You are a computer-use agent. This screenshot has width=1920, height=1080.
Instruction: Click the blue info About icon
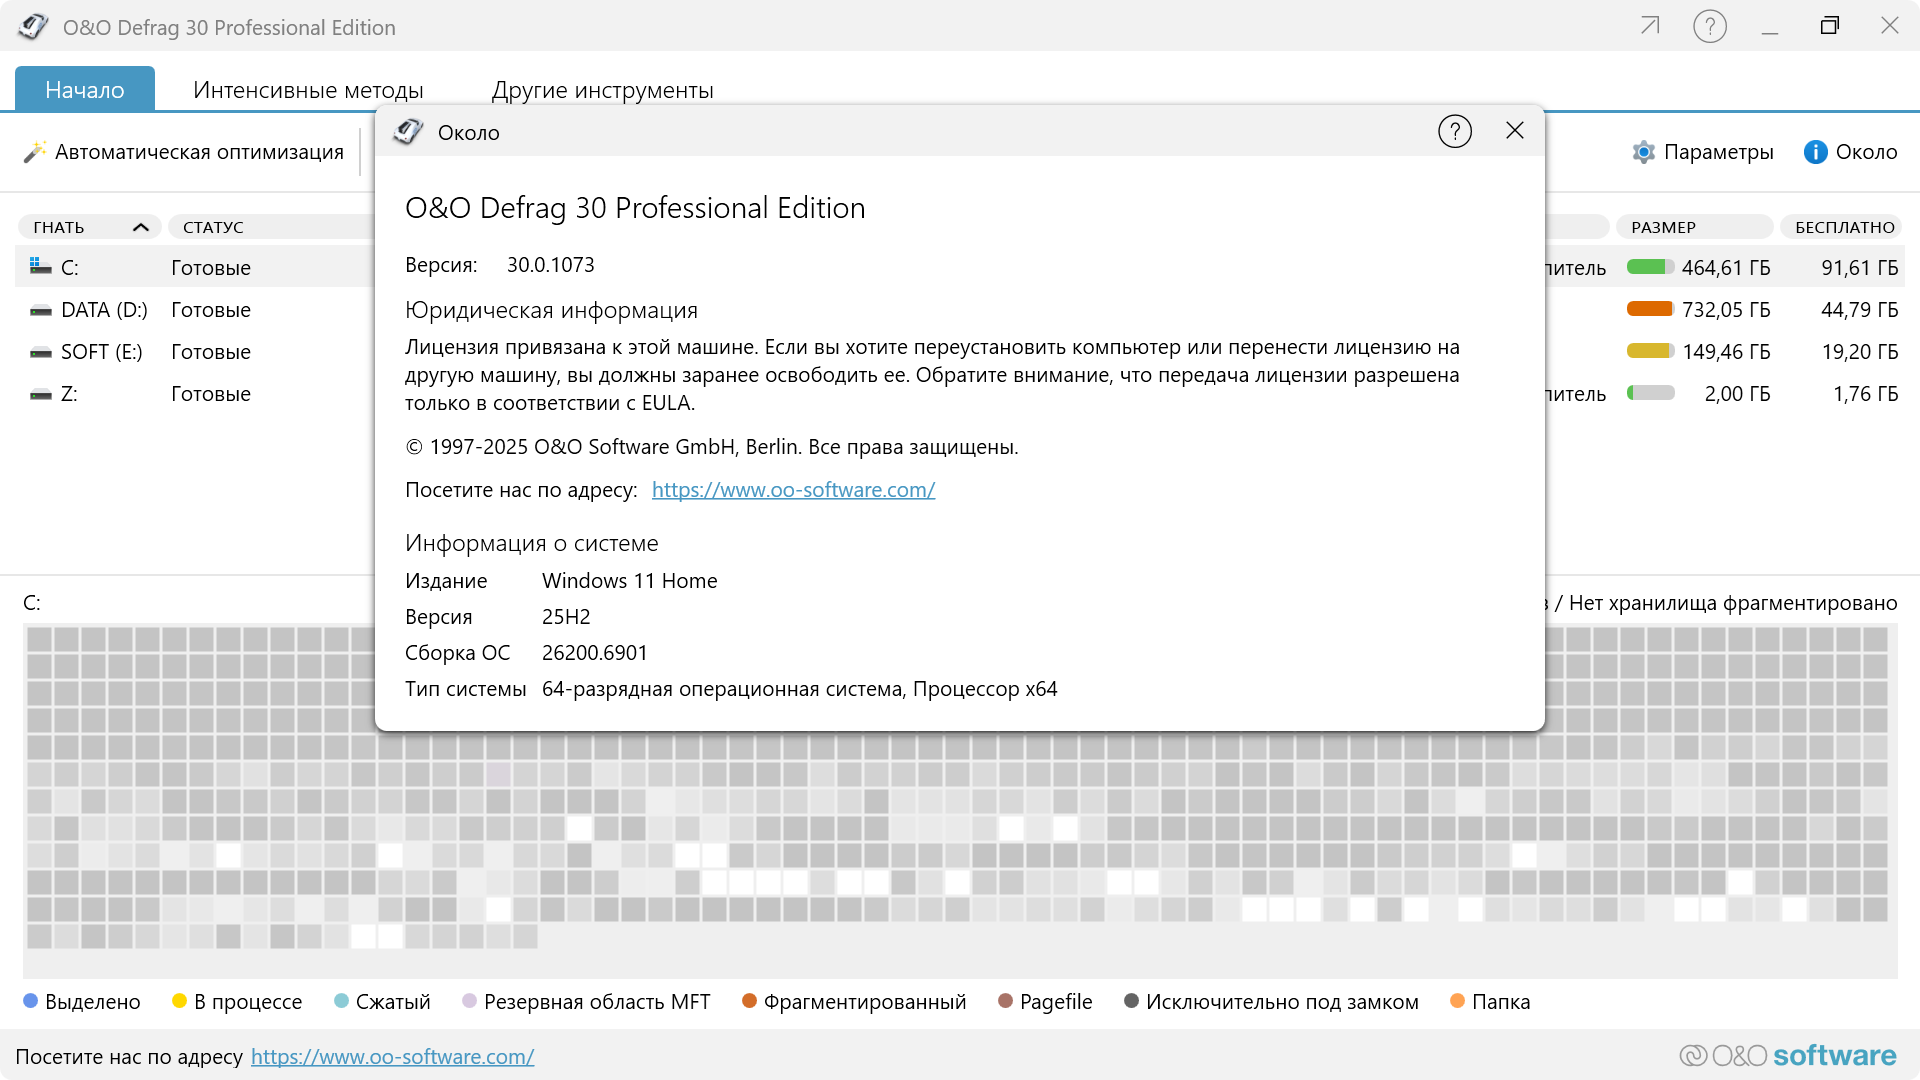1815,152
